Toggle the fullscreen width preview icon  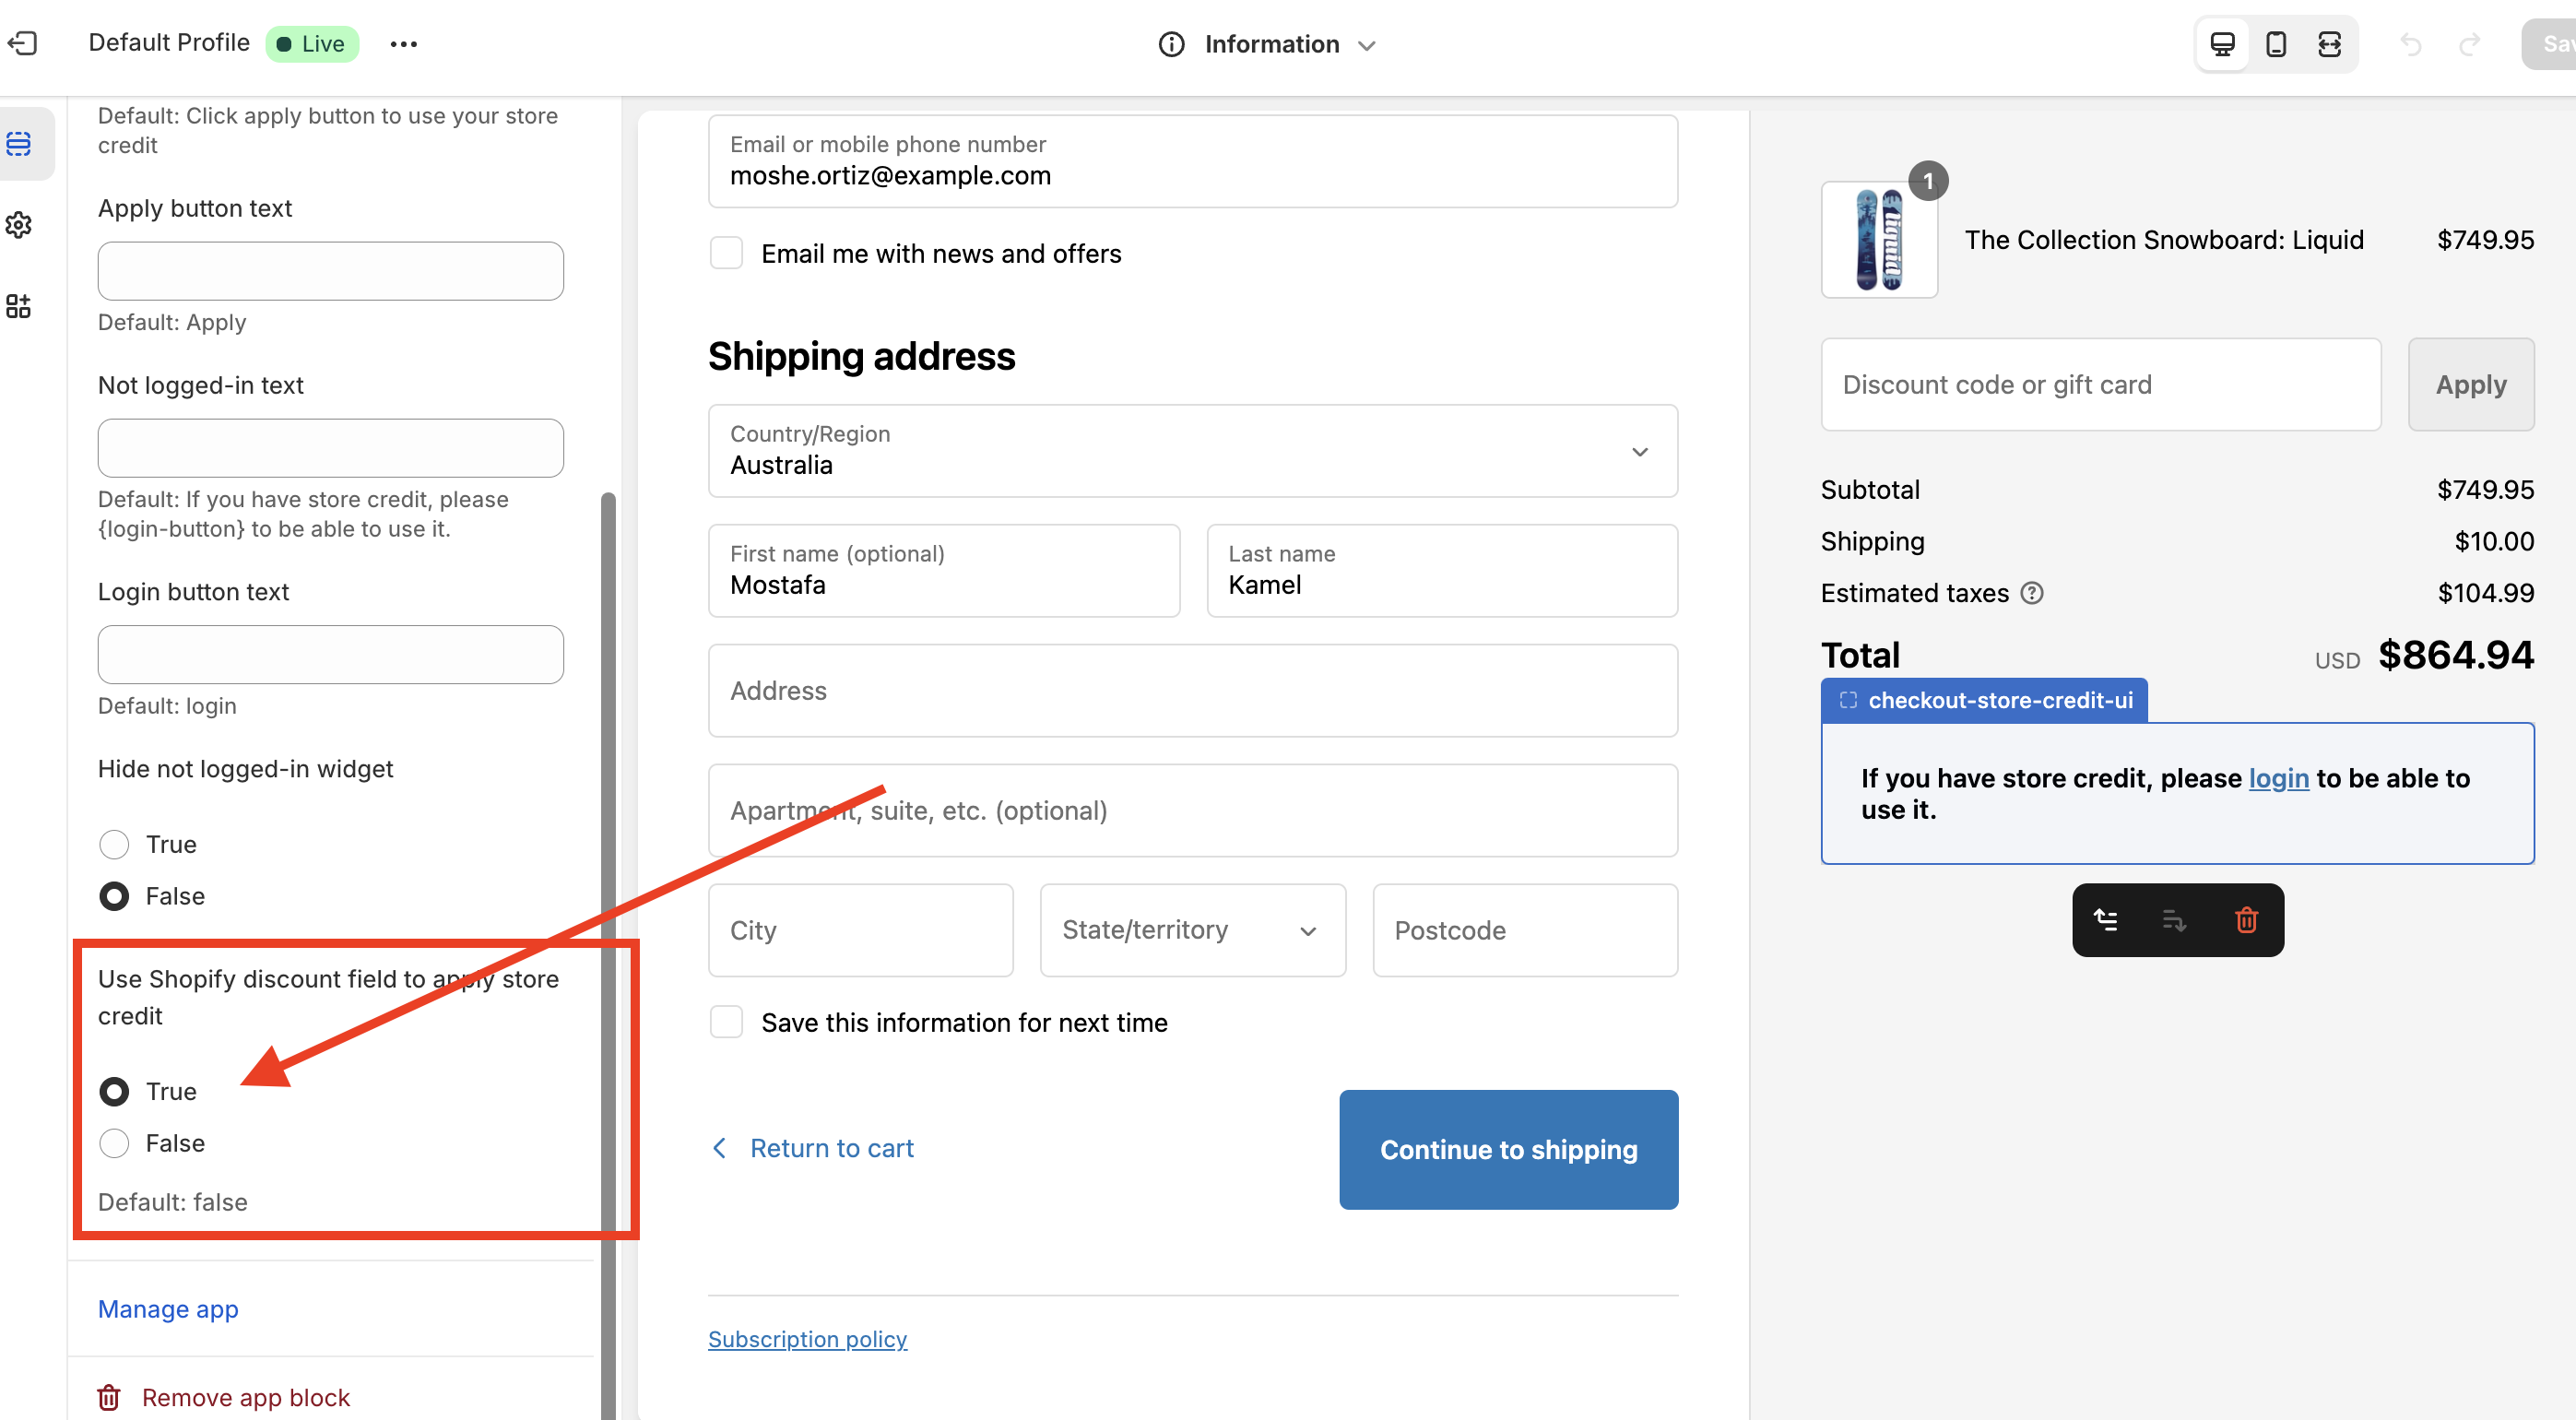pyautogui.click(x=2329, y=44)
